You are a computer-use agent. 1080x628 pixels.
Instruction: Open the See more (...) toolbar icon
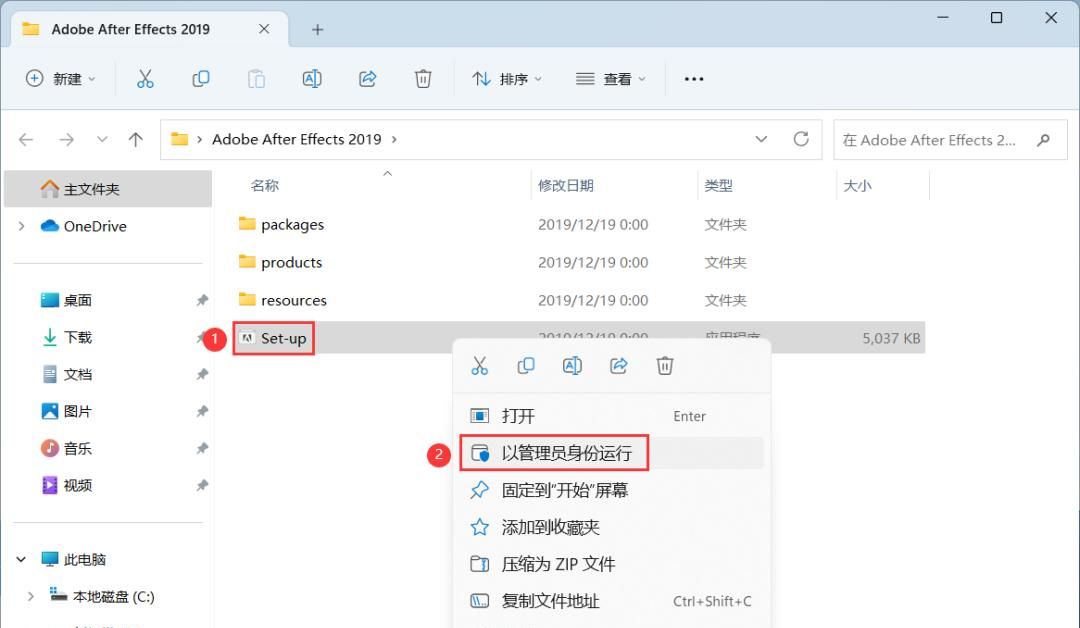[693, 78]
